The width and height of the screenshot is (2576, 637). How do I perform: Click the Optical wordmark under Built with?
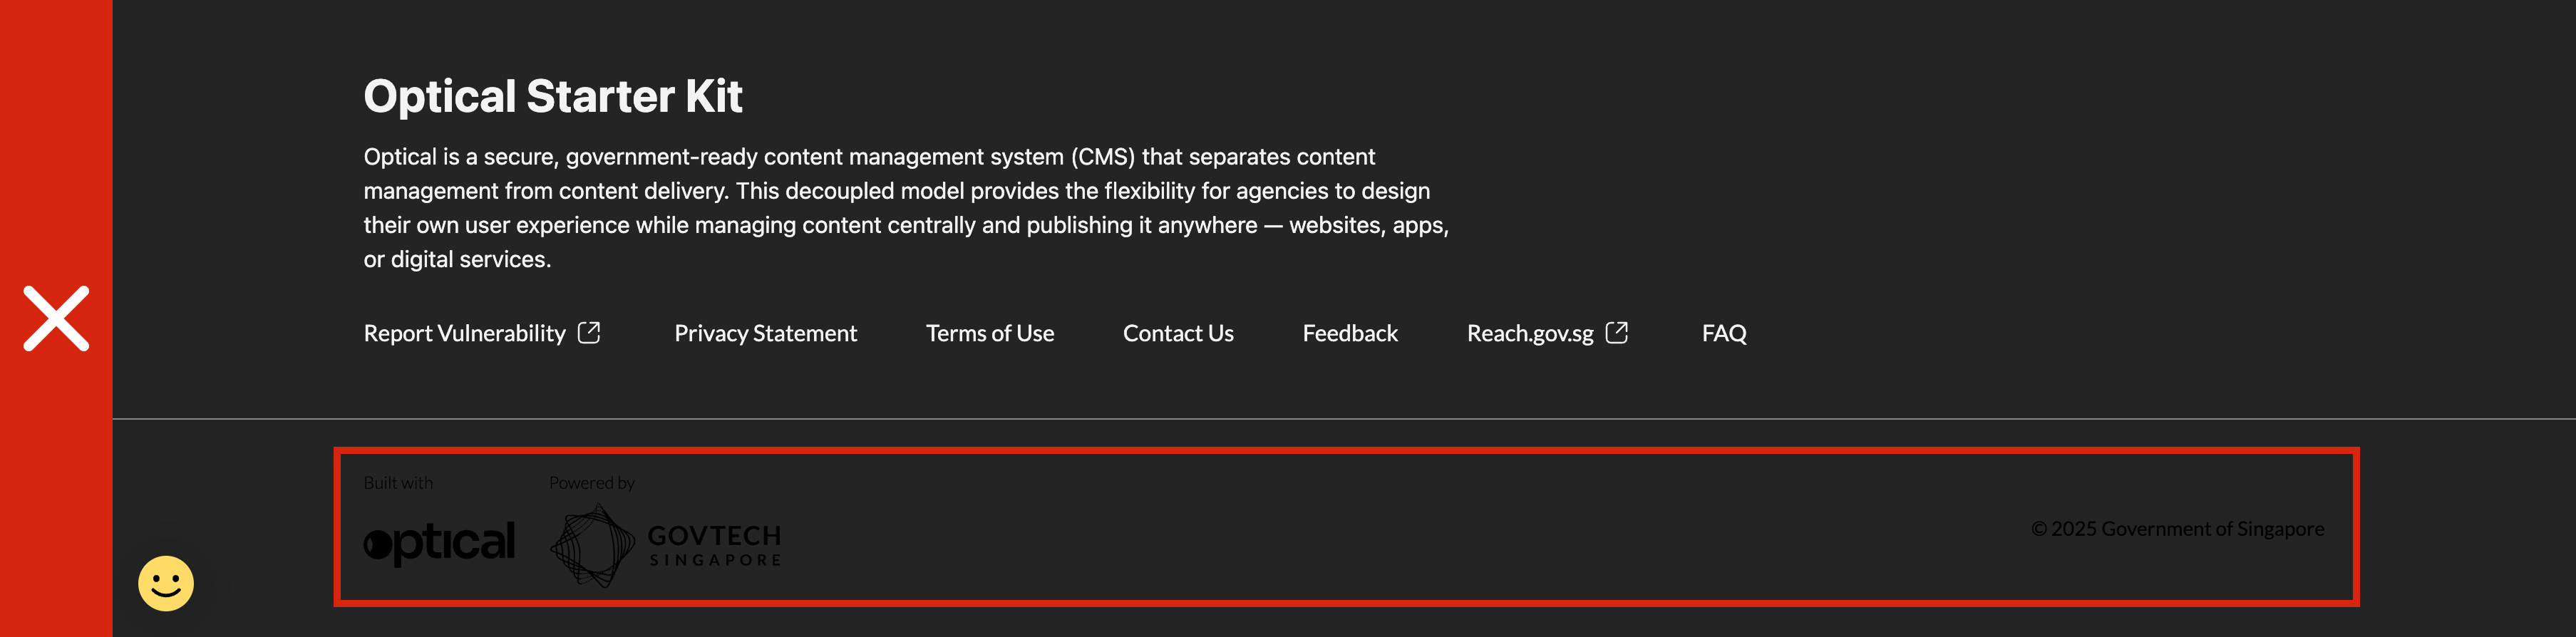(441, 542)
